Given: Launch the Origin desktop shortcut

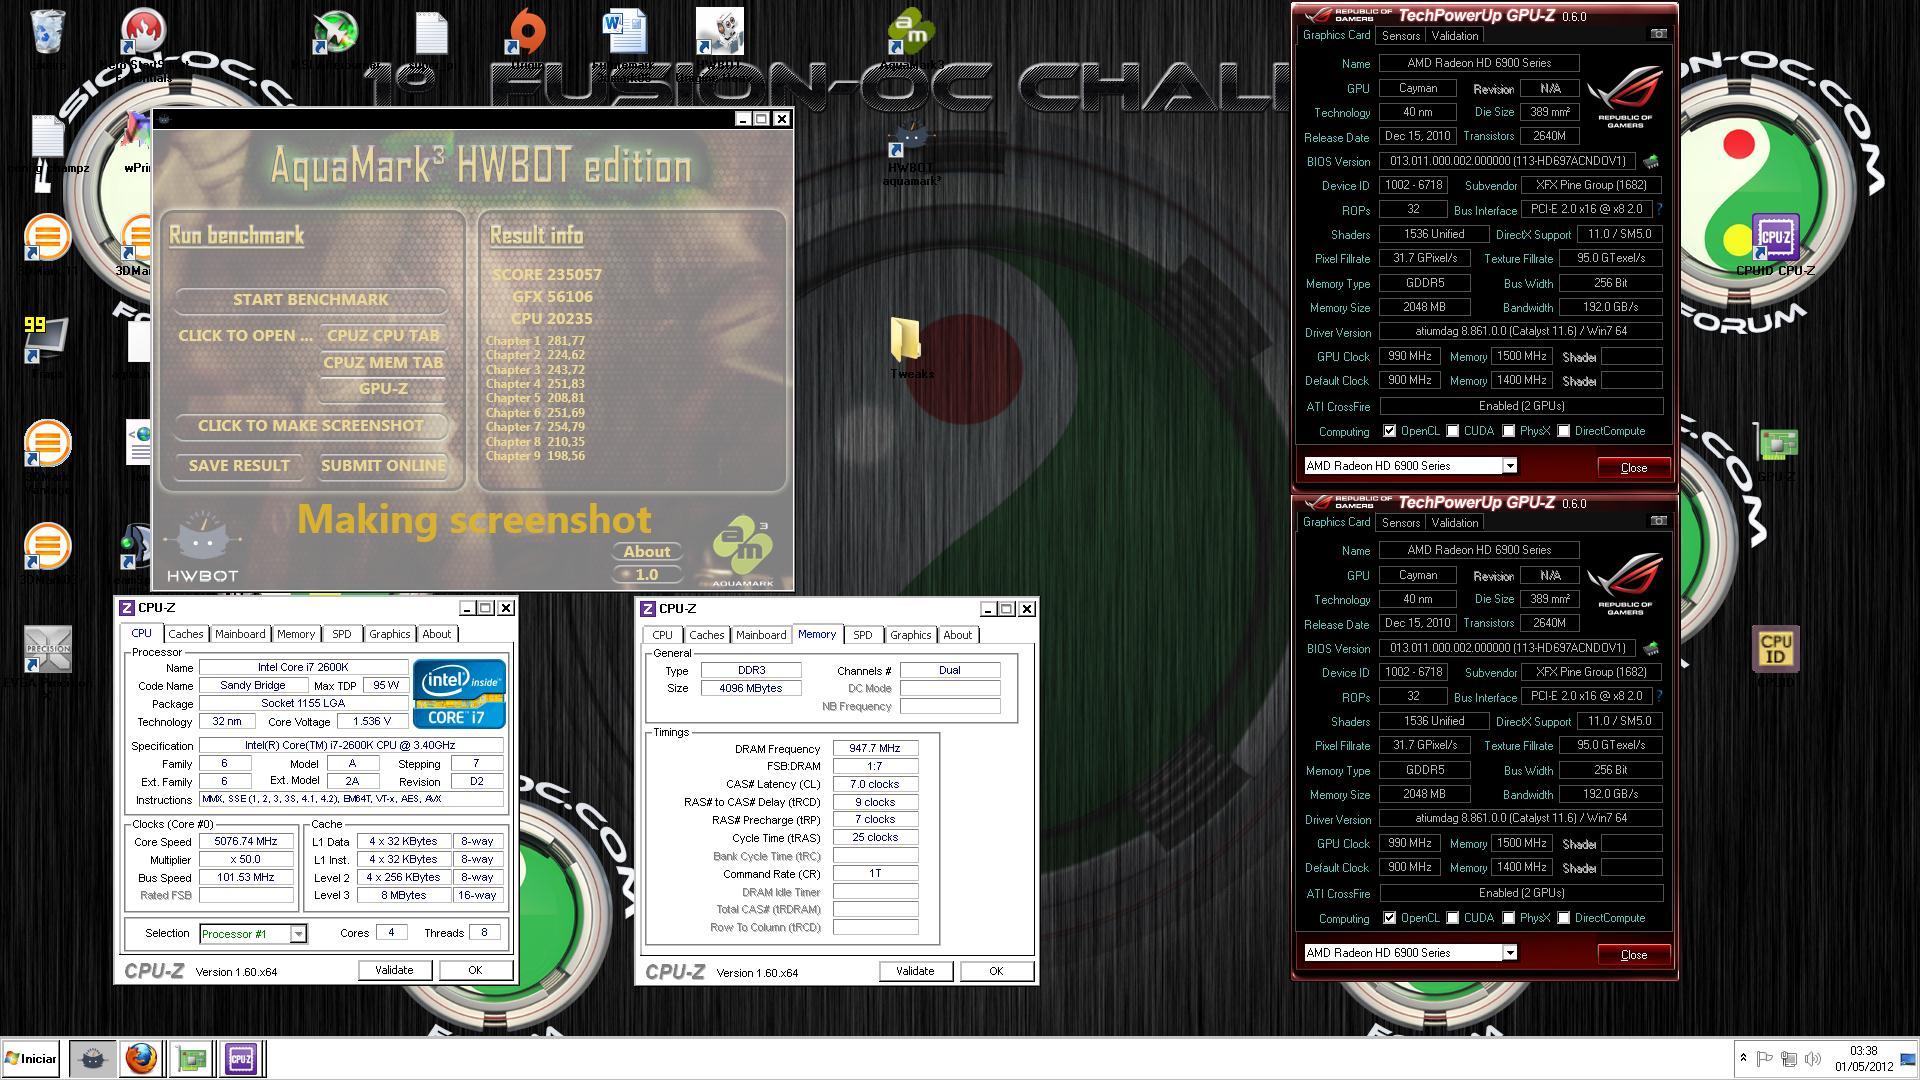Looking at the screenshot, I should point(527,32).
